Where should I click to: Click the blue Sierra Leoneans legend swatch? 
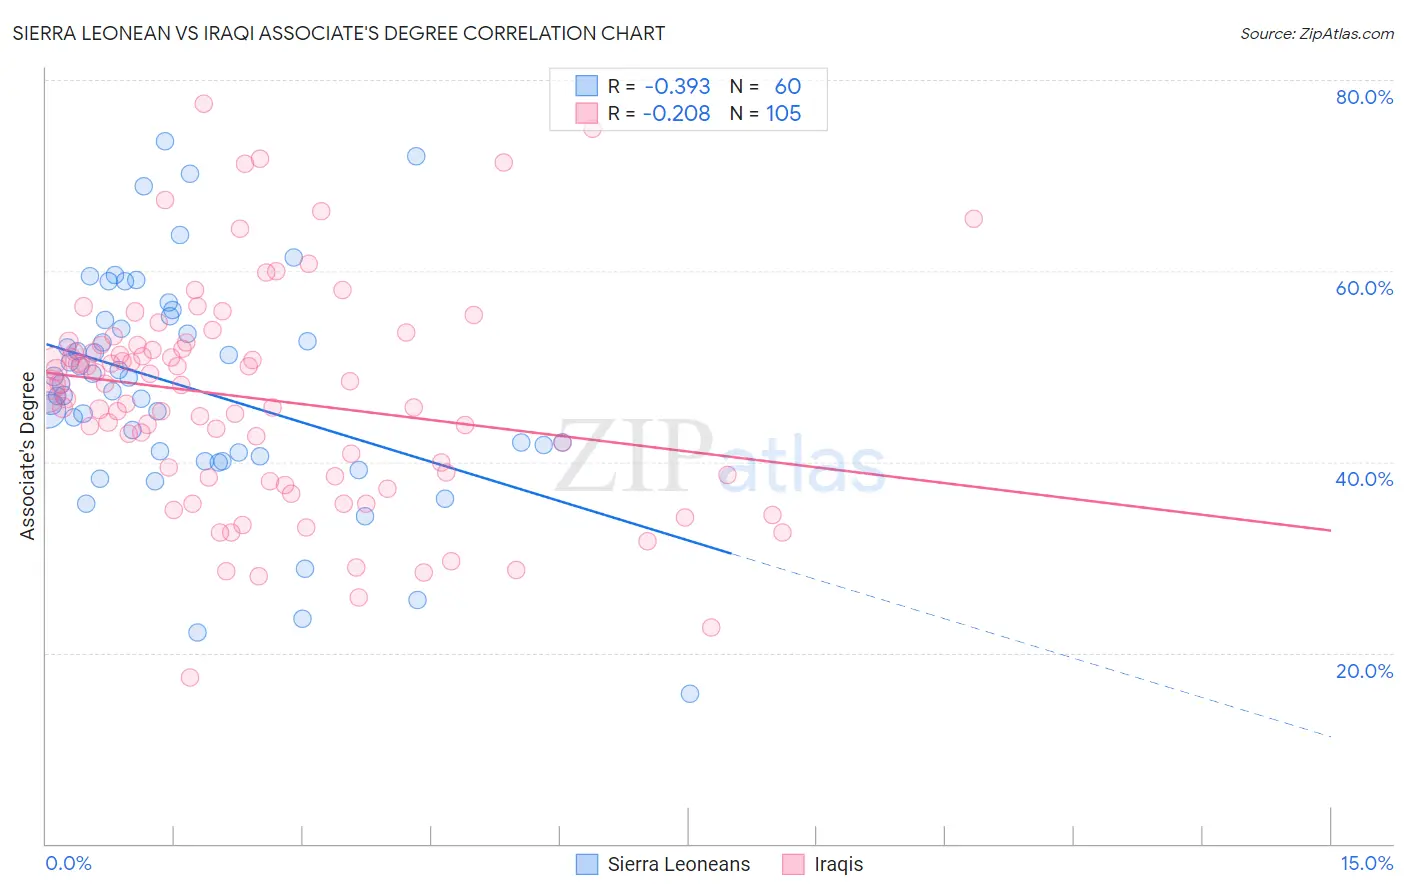(x=587, y=864)
